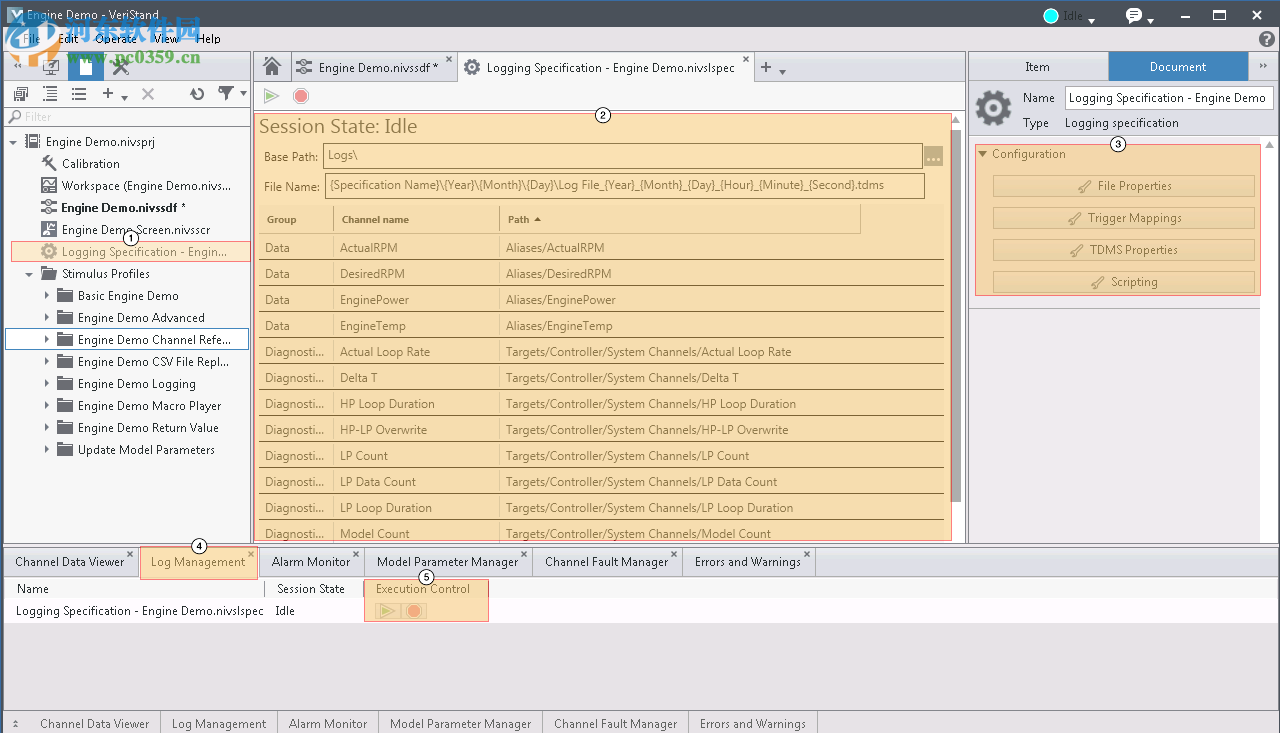Click the Home tab icon
The width and height of the screenshot is (1280, 733).
(x=271, y=67)
